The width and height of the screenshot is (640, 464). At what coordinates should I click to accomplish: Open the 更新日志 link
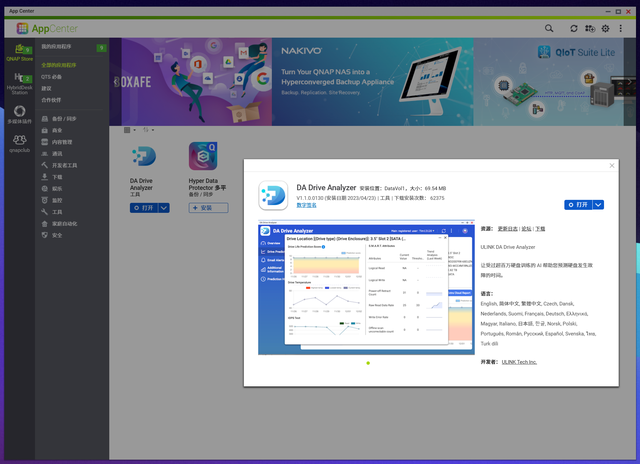[508, 229]
